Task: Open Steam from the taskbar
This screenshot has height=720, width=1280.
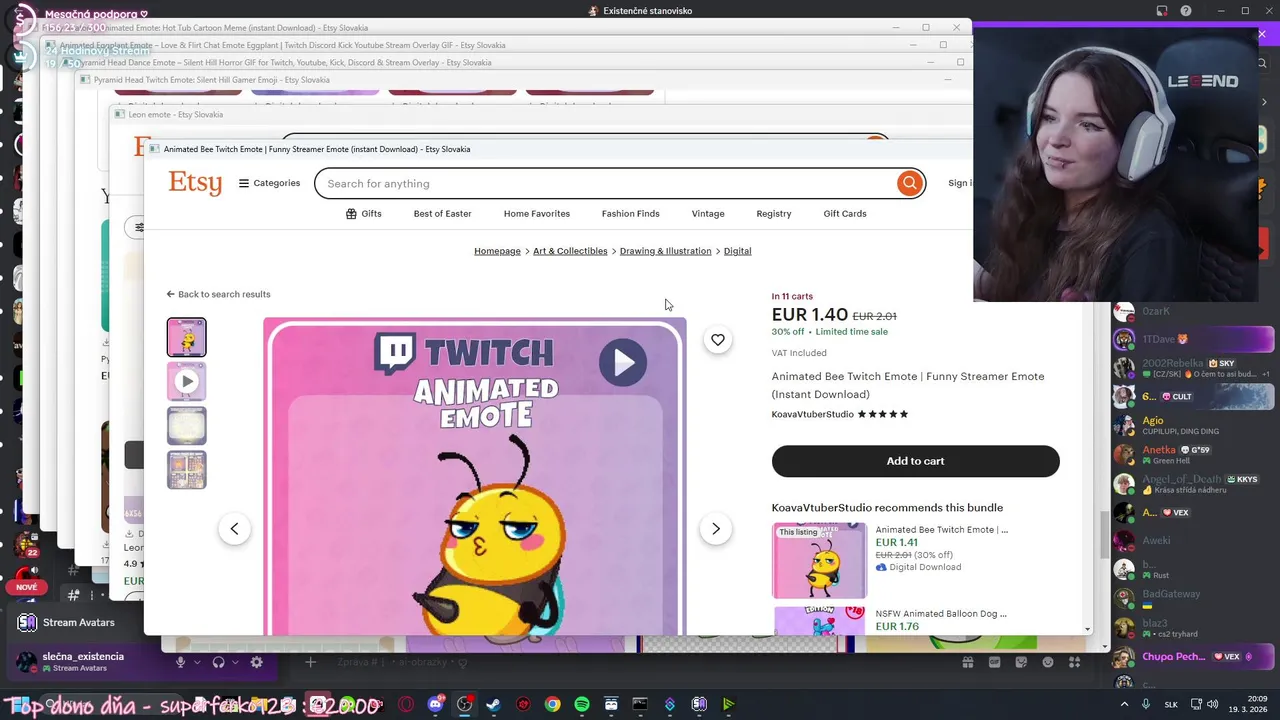Action: click(x=493, y=704)
